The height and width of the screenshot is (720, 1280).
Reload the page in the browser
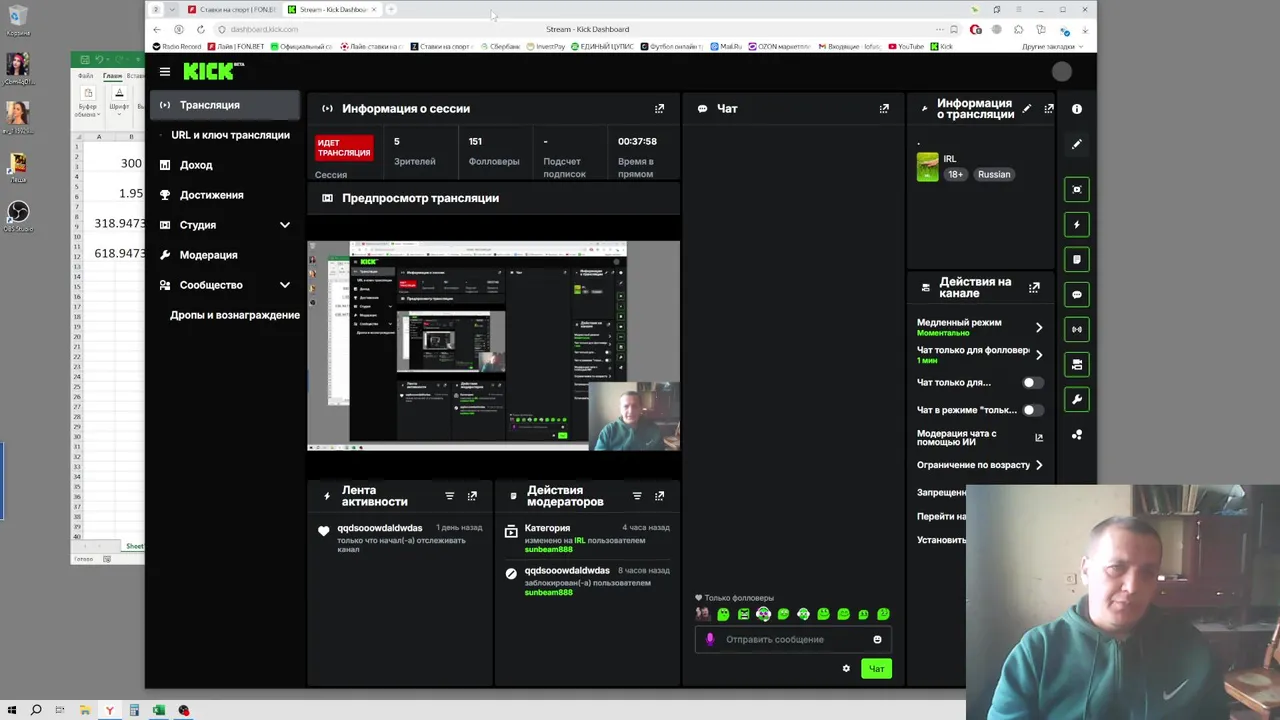(200, 29)
